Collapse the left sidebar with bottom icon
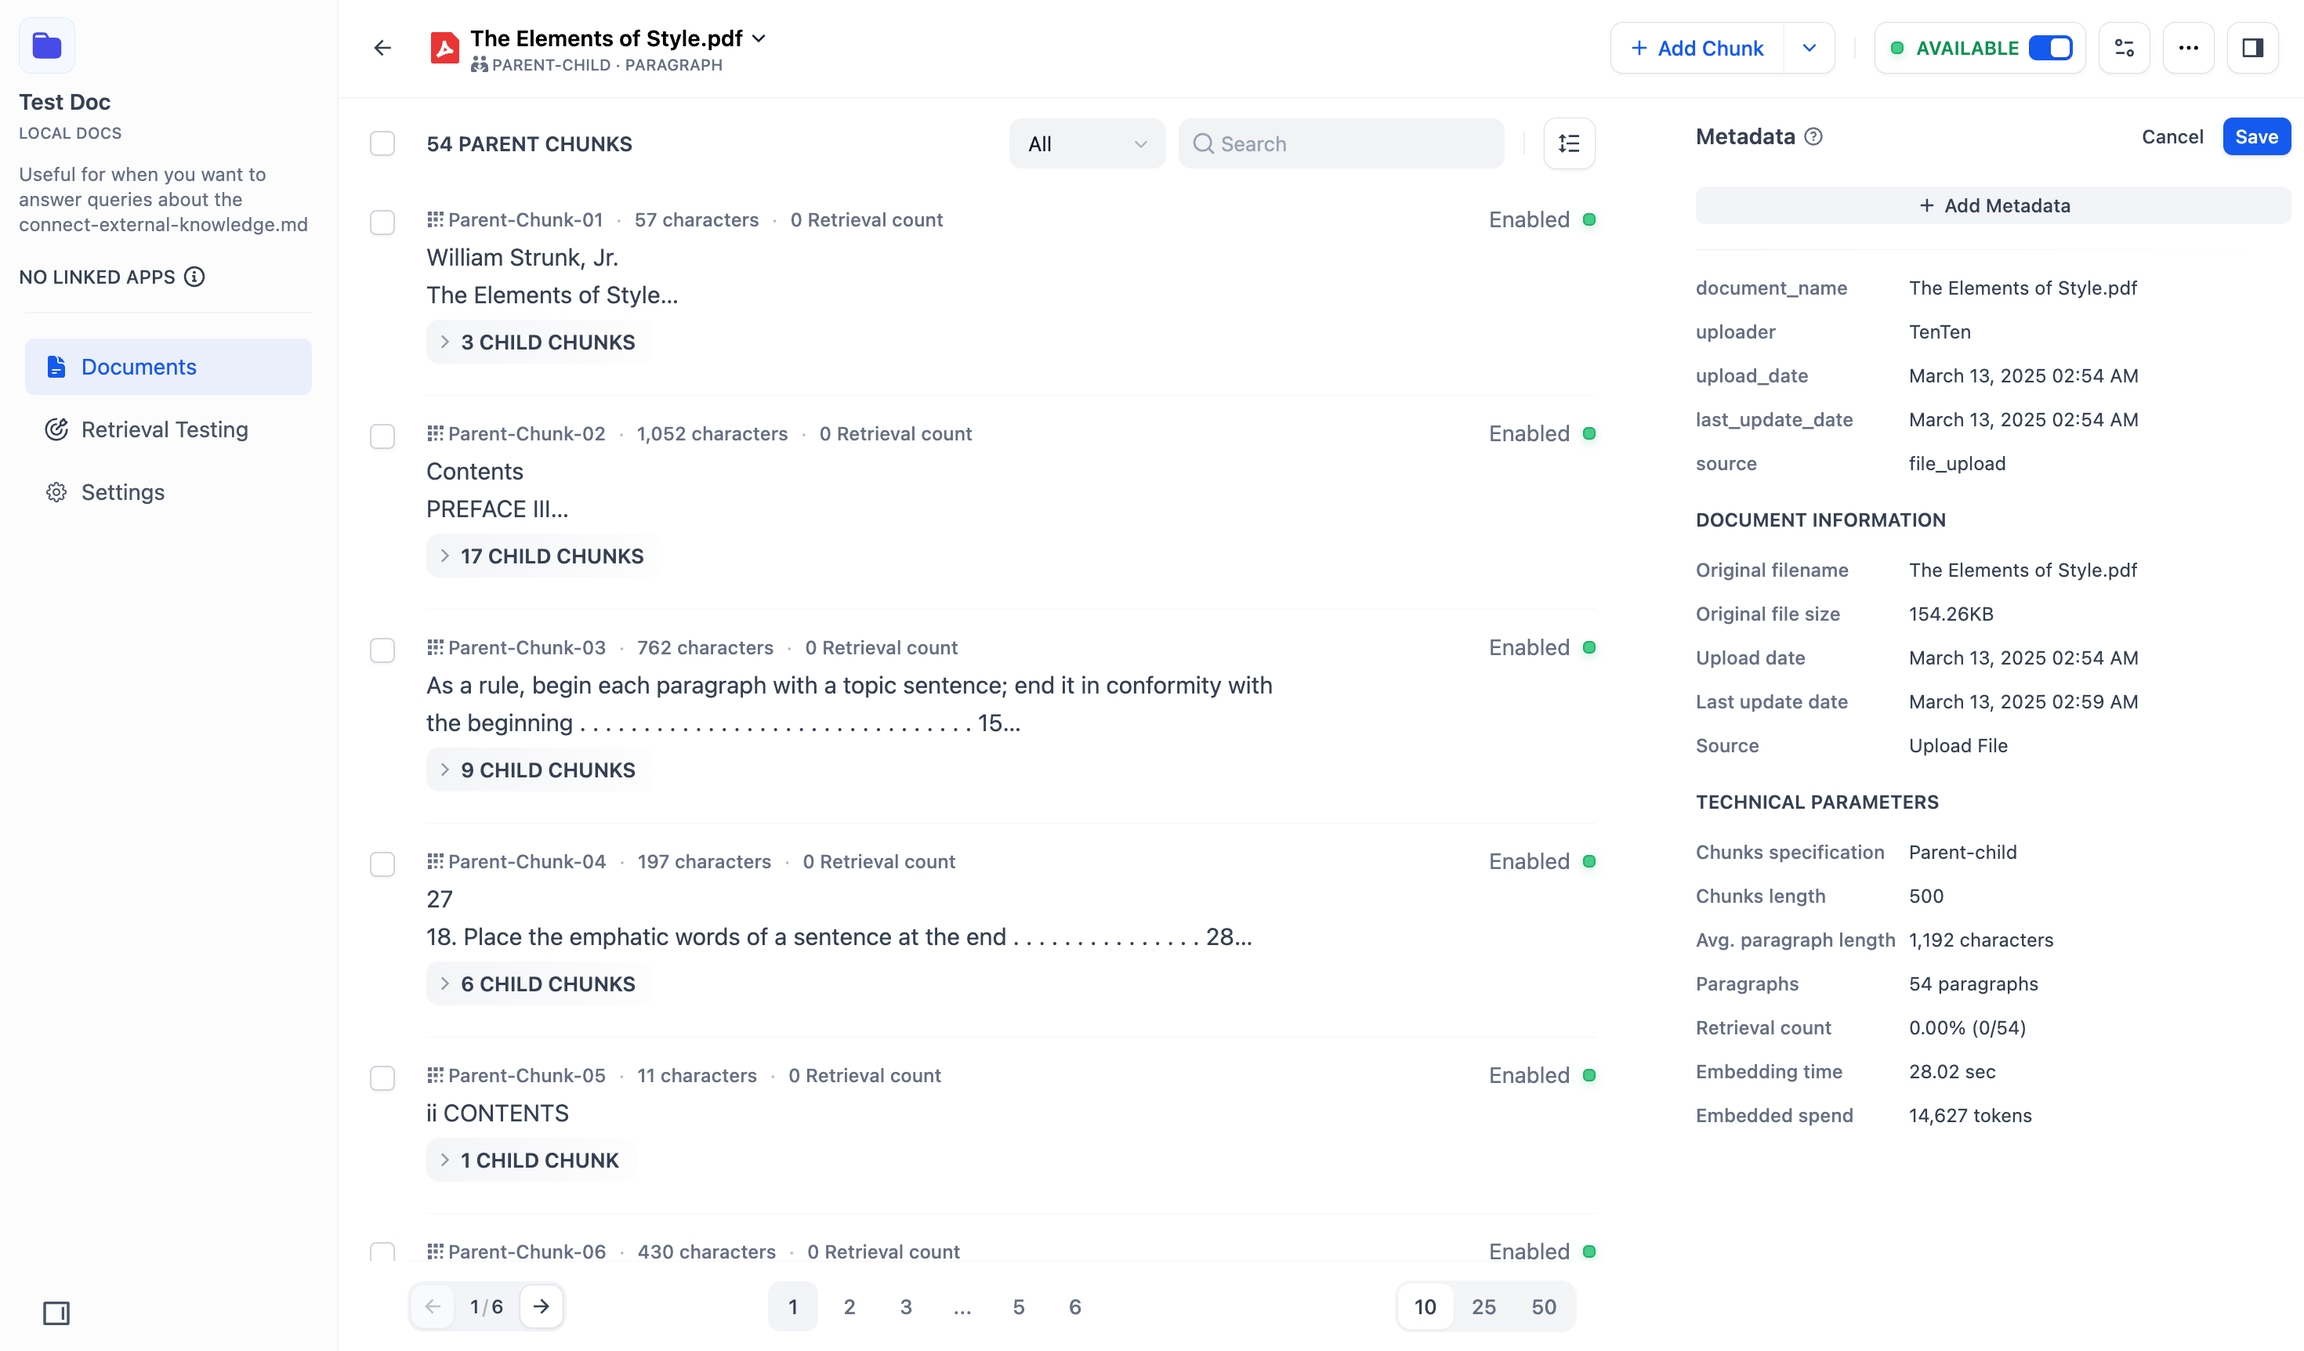Image resolution: width=2304 pixels, height=1351 pixels. 56,1313
